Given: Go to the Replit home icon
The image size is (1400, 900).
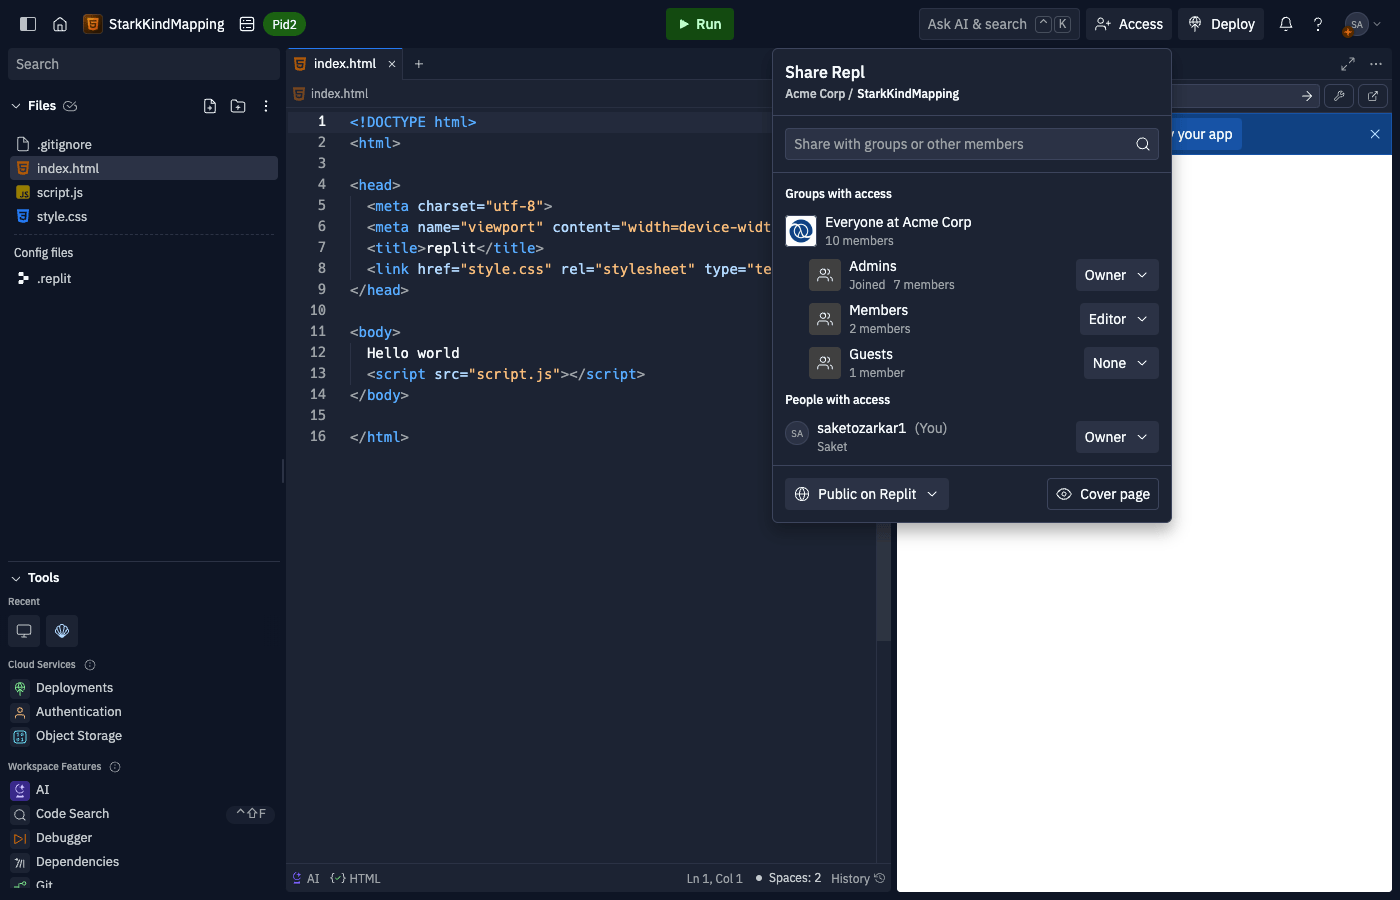Looking at the screenshot, I should [60, 24].
